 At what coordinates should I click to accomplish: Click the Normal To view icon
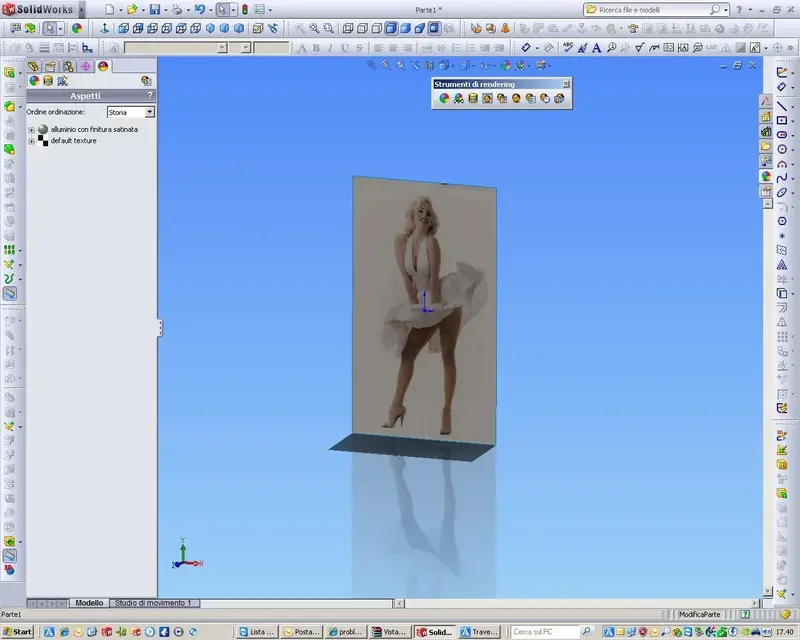point(105,29)
